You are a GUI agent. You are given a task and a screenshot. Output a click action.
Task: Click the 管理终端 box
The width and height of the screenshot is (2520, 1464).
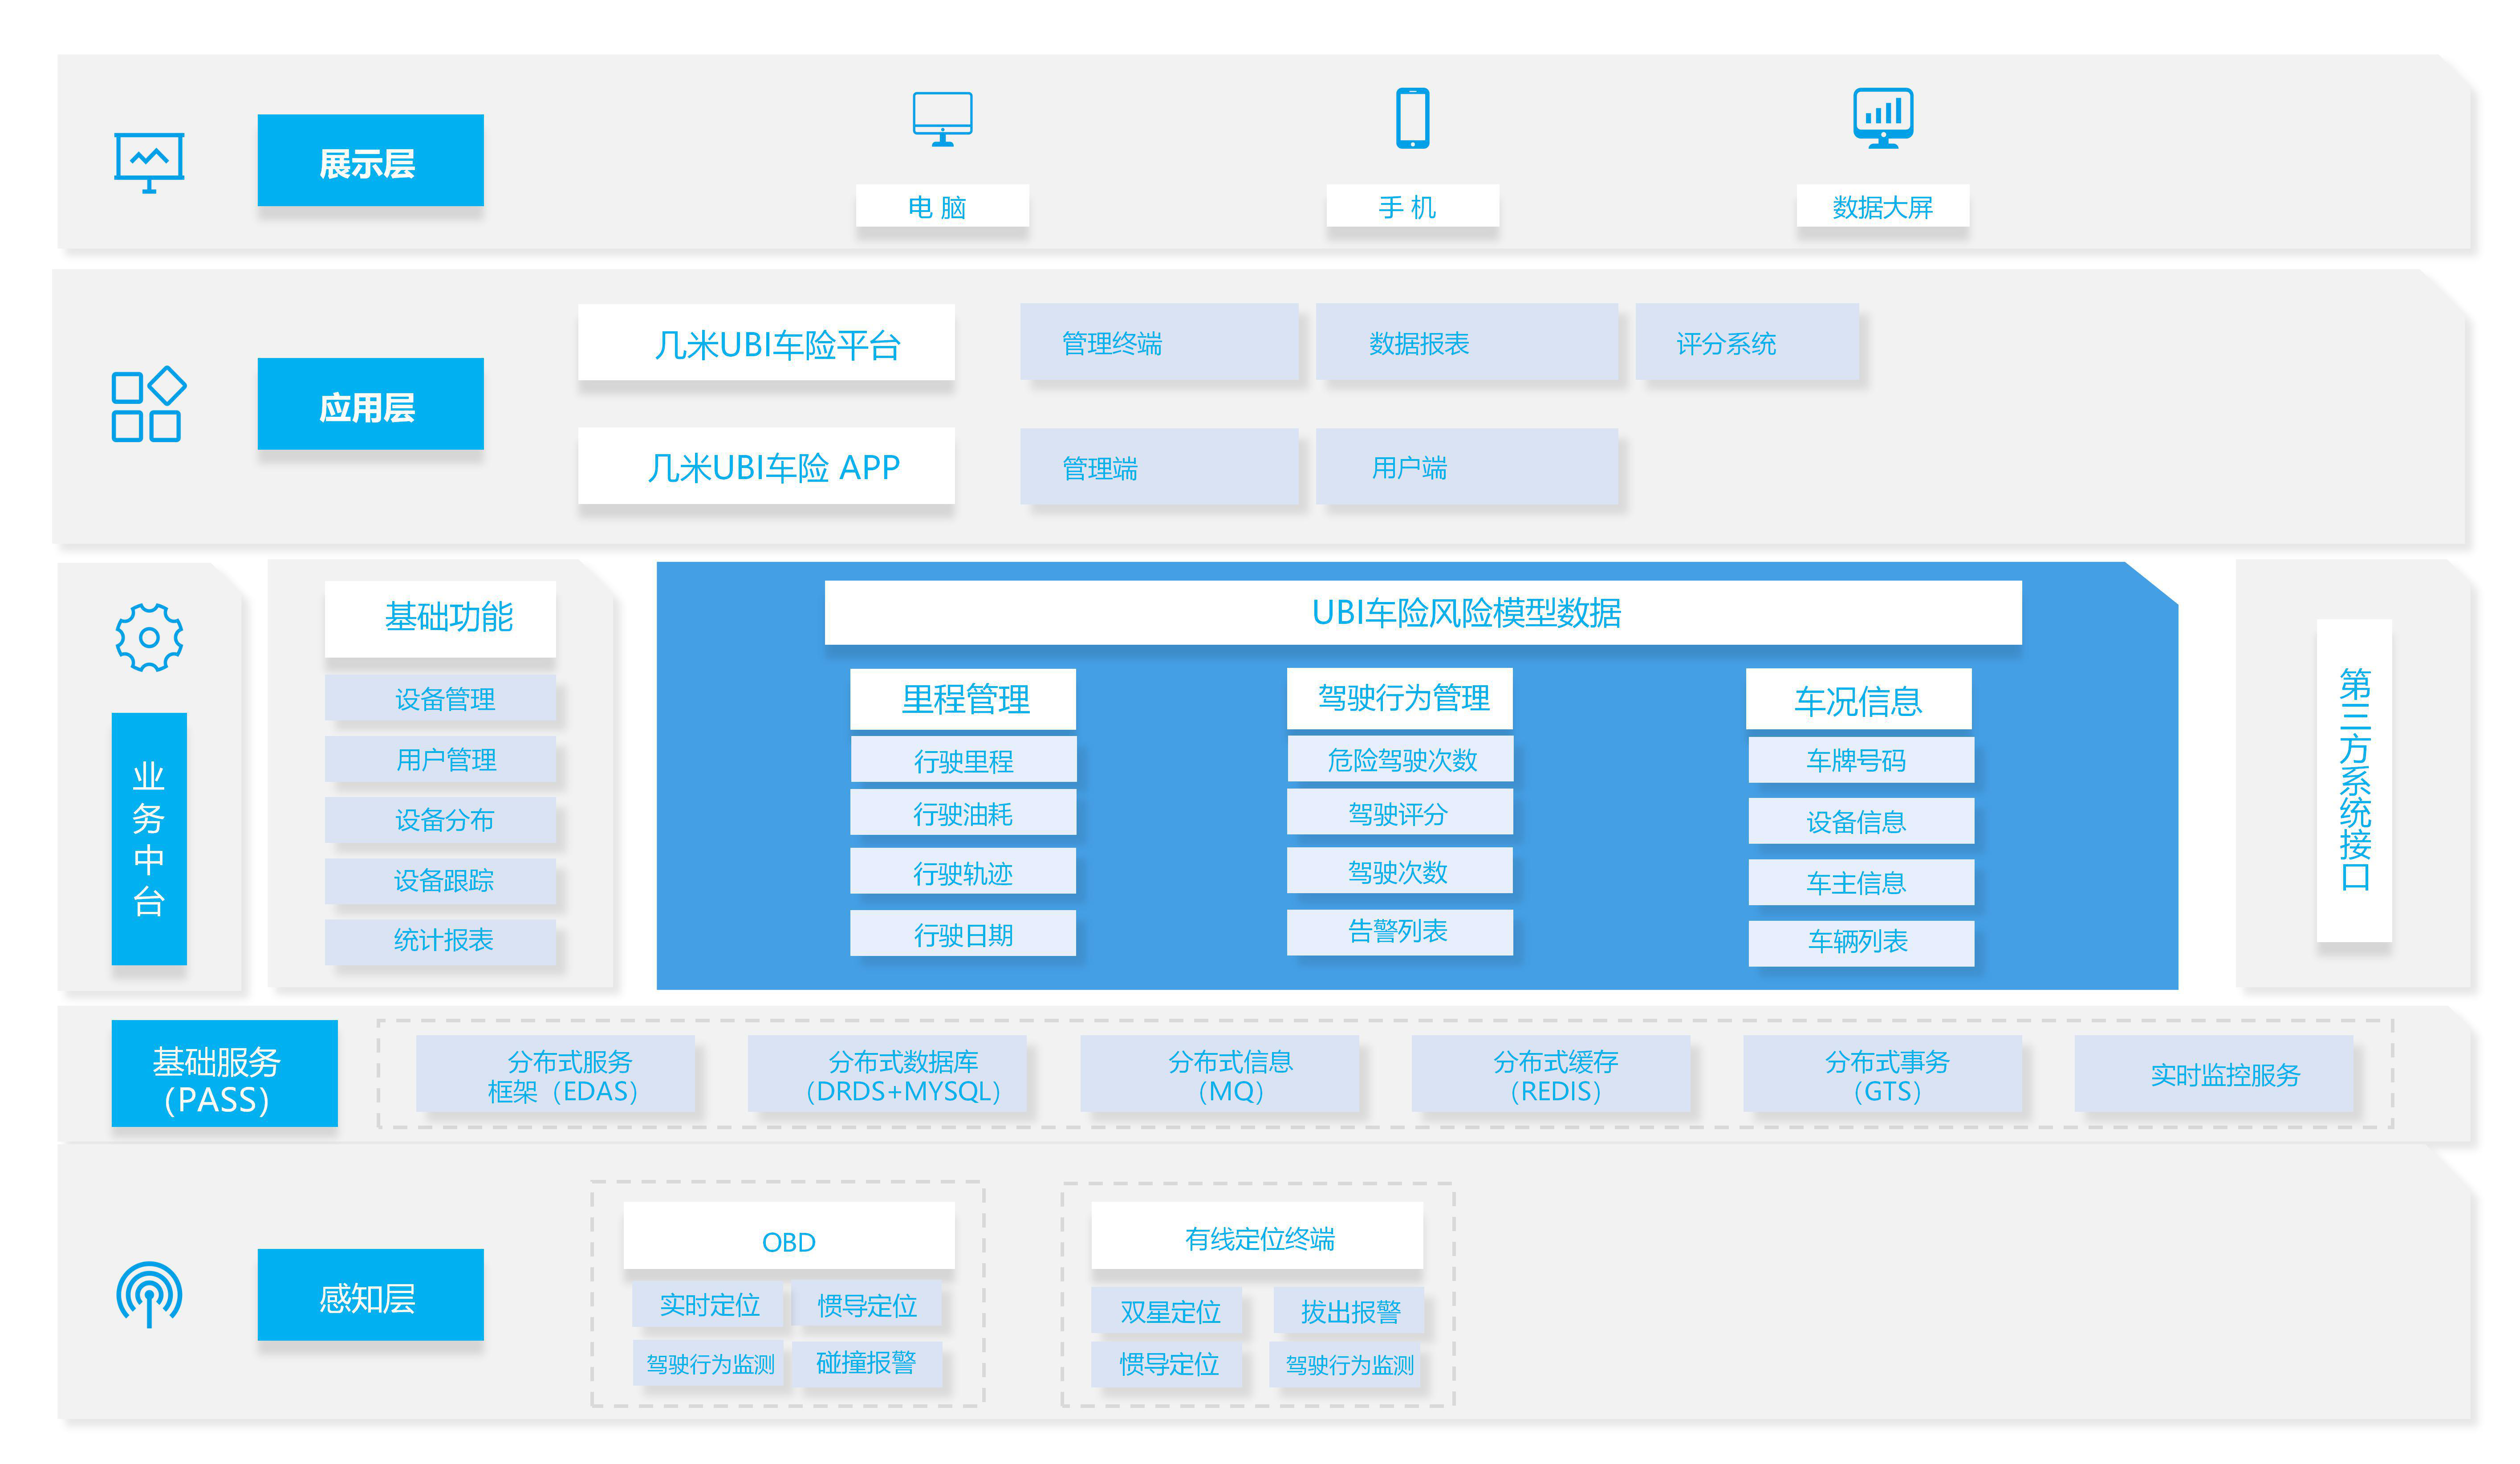pos(1159,342)
